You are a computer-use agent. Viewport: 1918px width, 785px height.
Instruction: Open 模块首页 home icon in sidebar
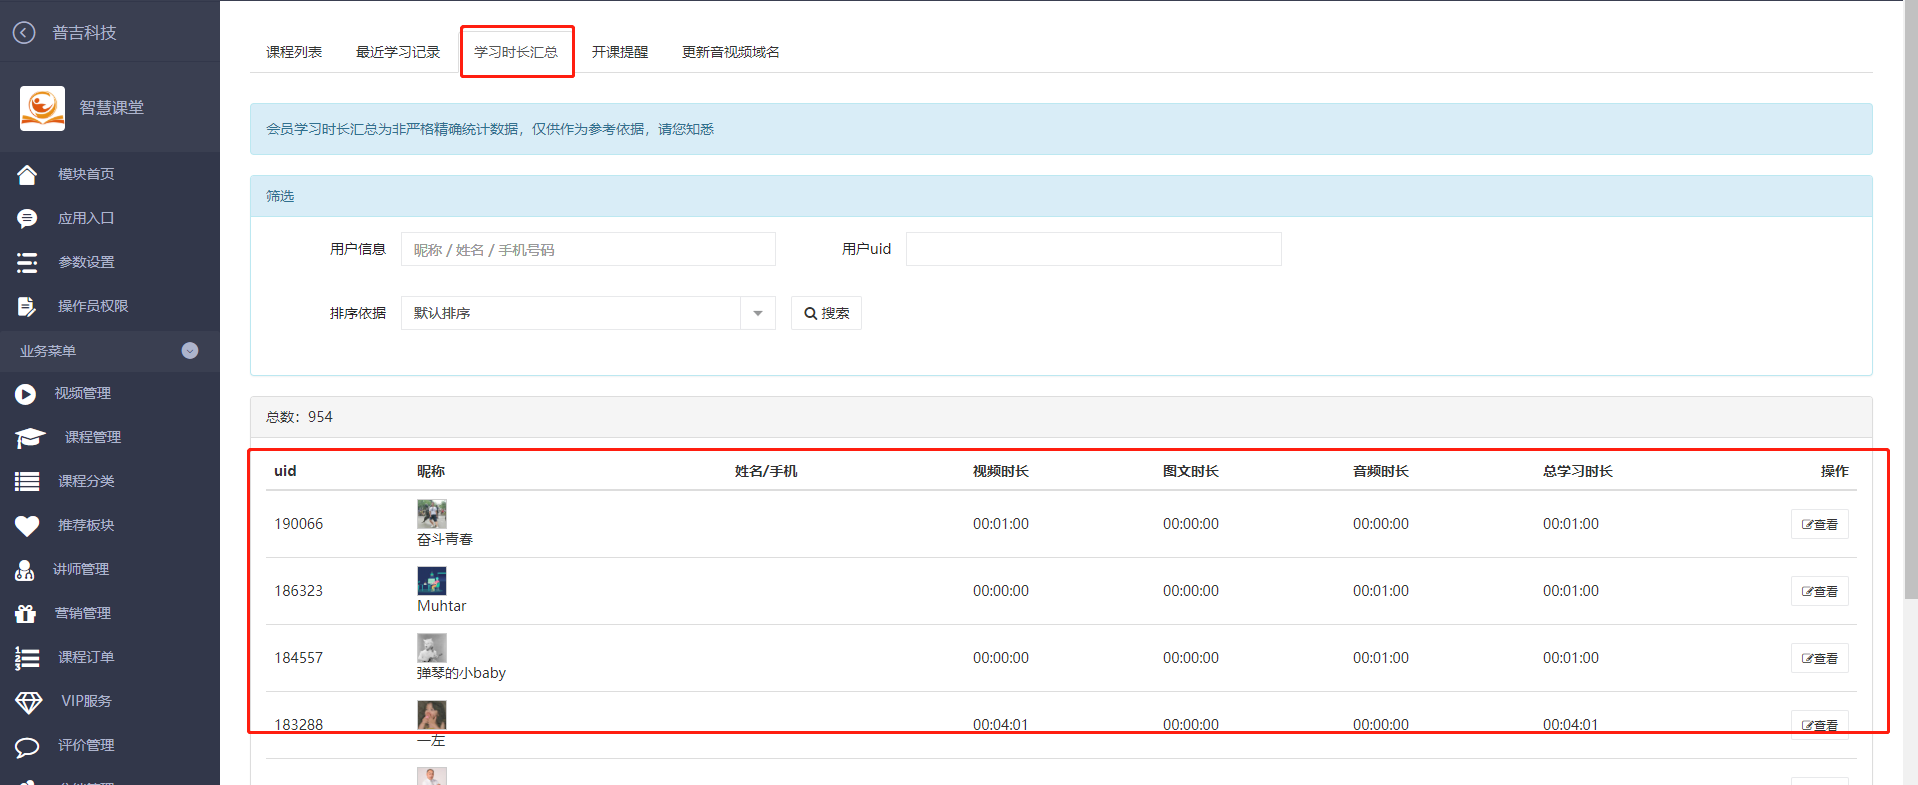point(27,175)
